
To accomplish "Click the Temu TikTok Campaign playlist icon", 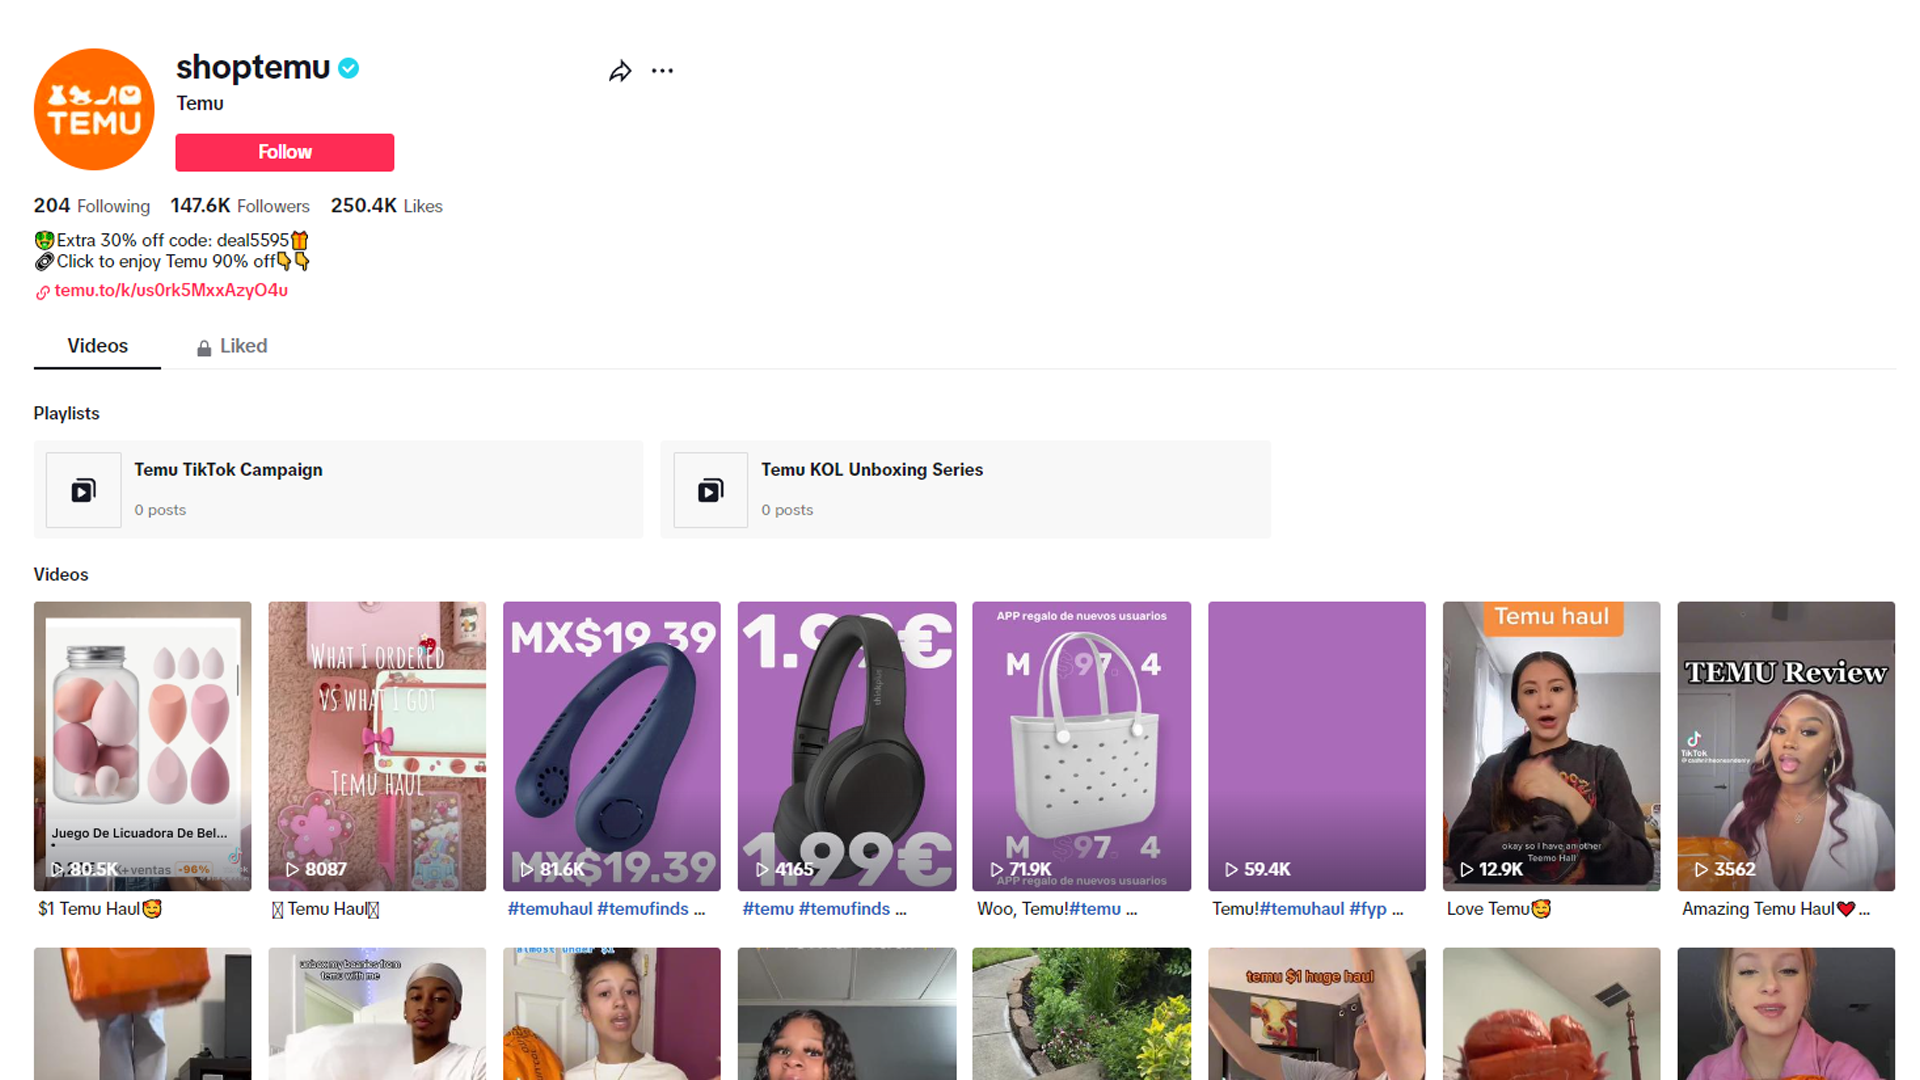I will click(83, 490).
